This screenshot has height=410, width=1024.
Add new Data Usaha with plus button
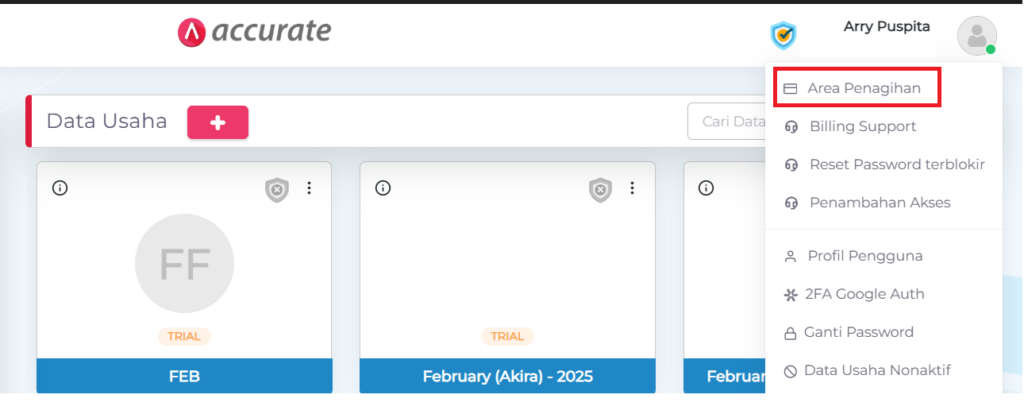point(217,122)
